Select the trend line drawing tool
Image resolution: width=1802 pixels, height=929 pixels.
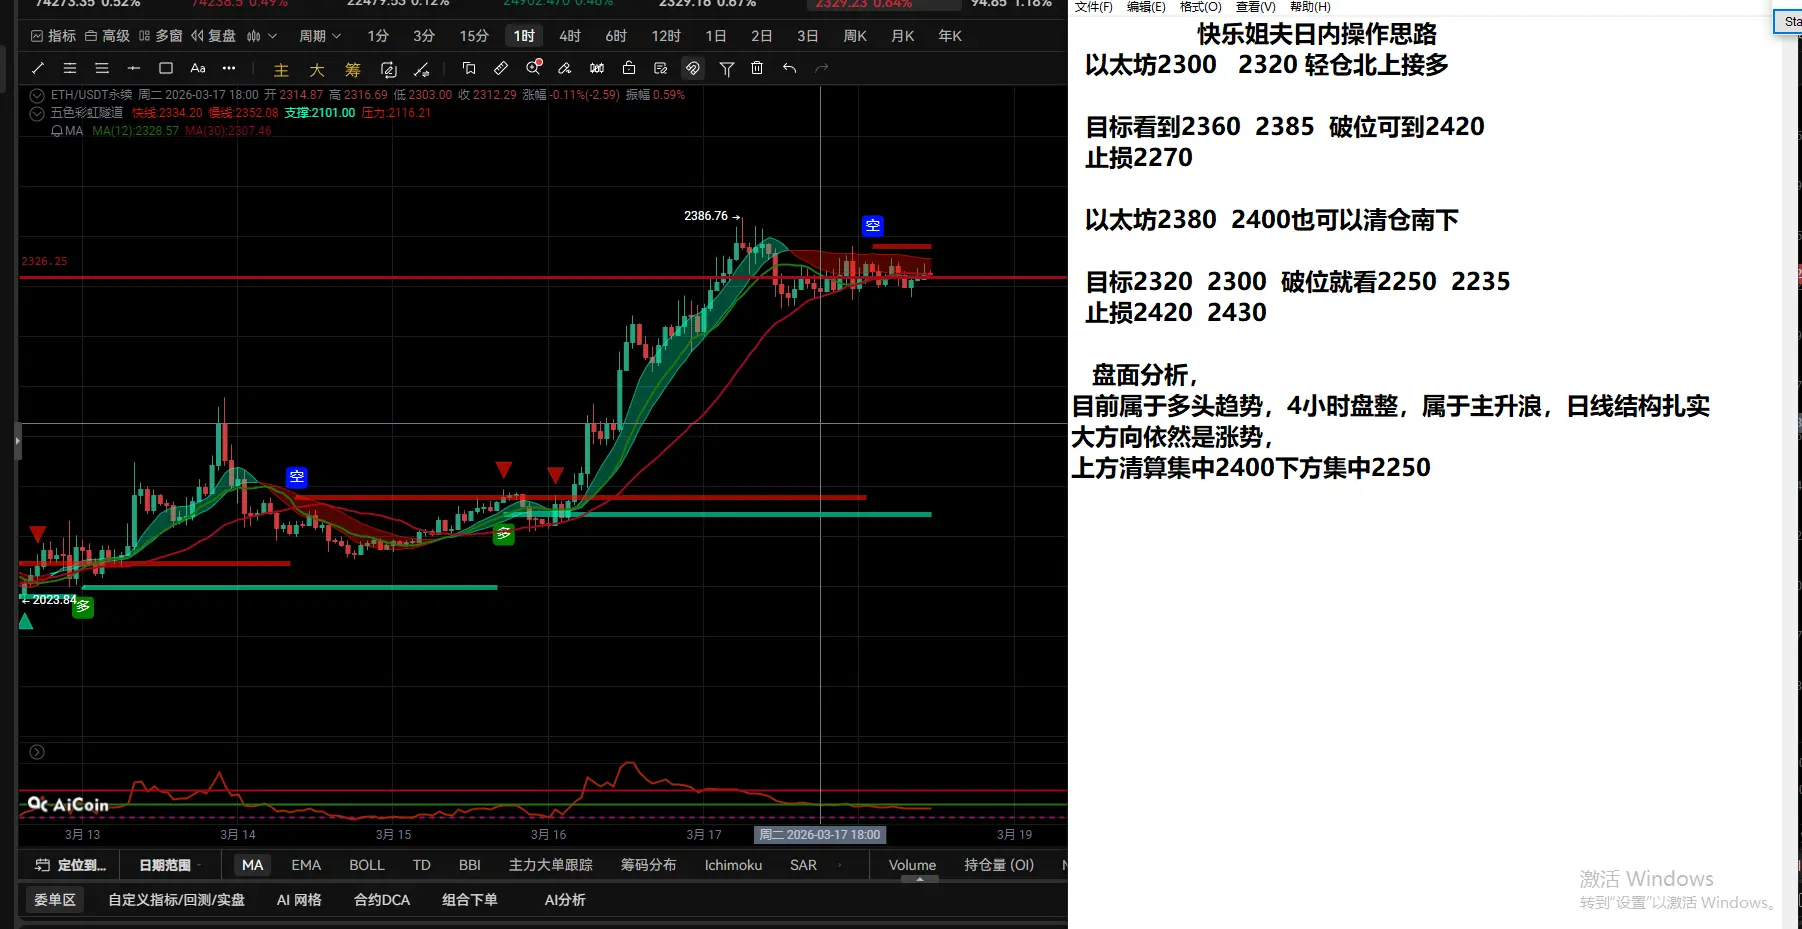click(x=38, y=68)
